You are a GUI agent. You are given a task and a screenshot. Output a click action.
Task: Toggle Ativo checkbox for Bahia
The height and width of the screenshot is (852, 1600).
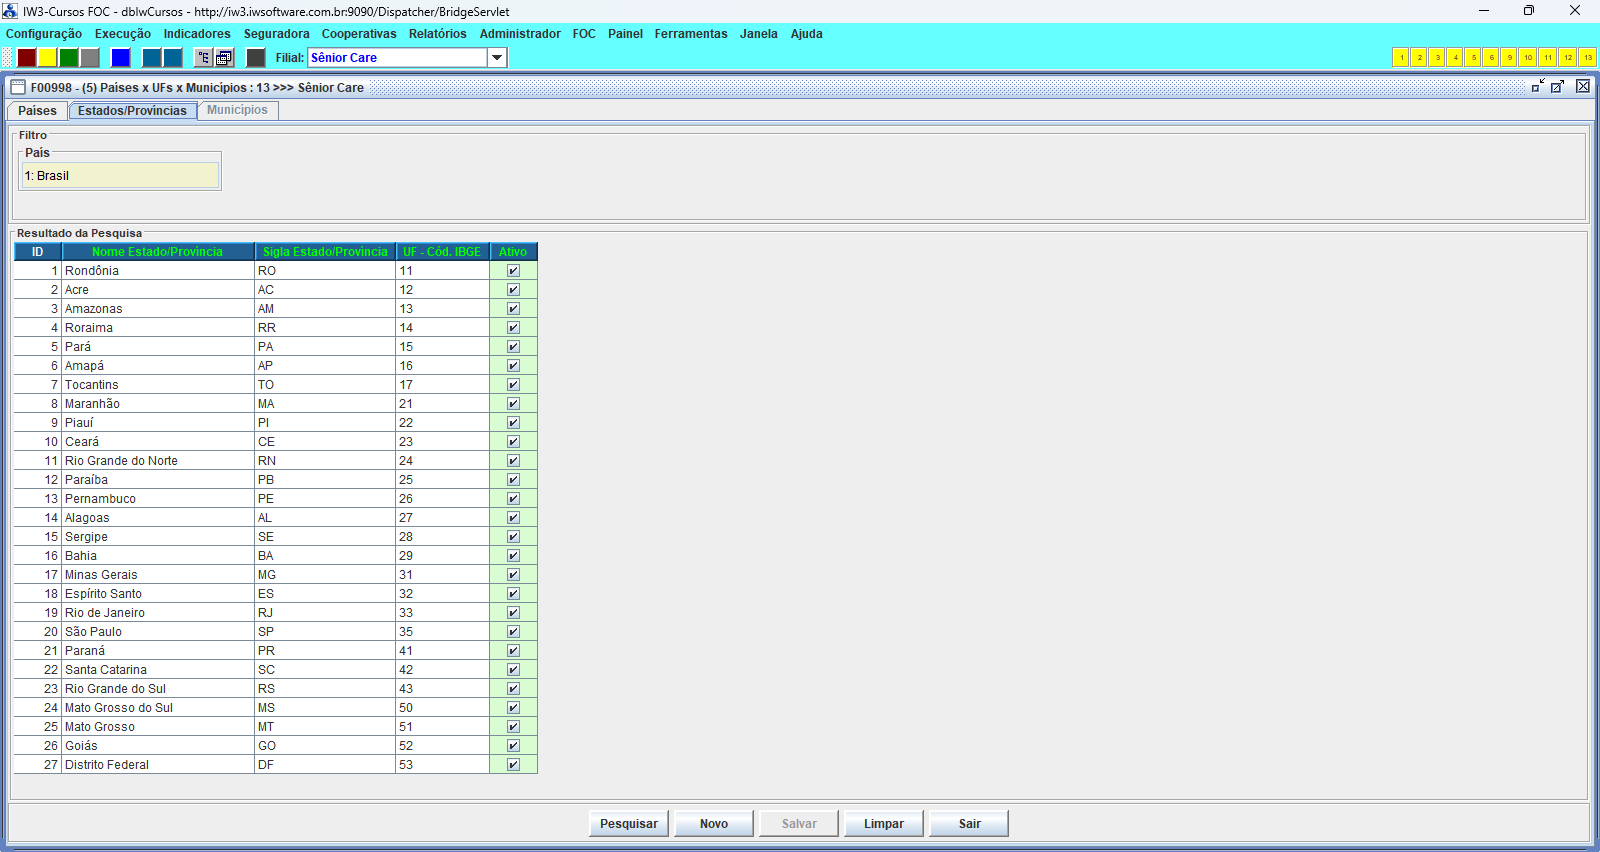point(513,556)
